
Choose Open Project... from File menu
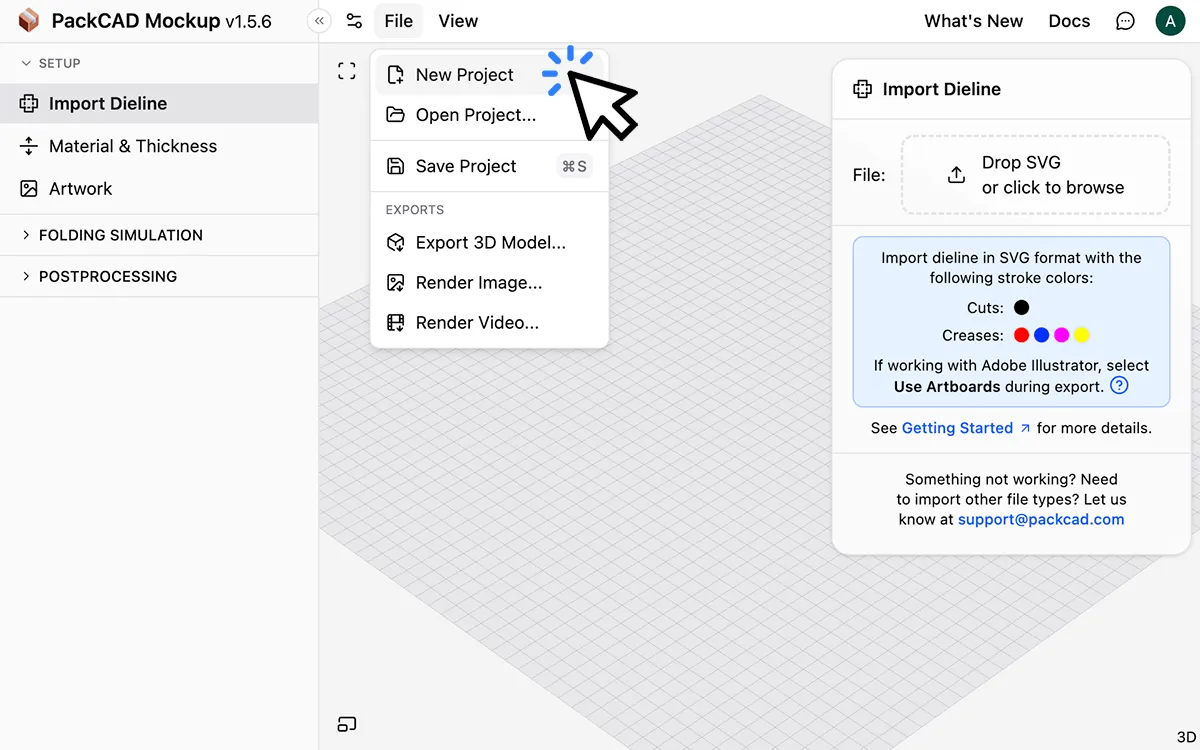coord(489,115)
